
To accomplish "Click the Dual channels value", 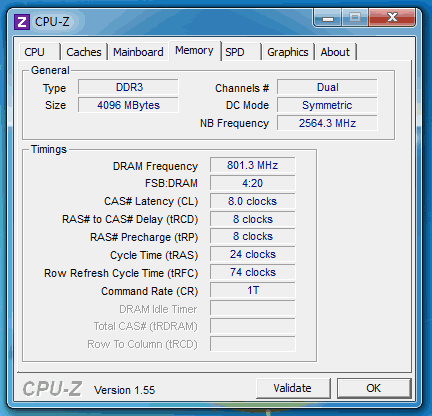I will click(327, 87).
